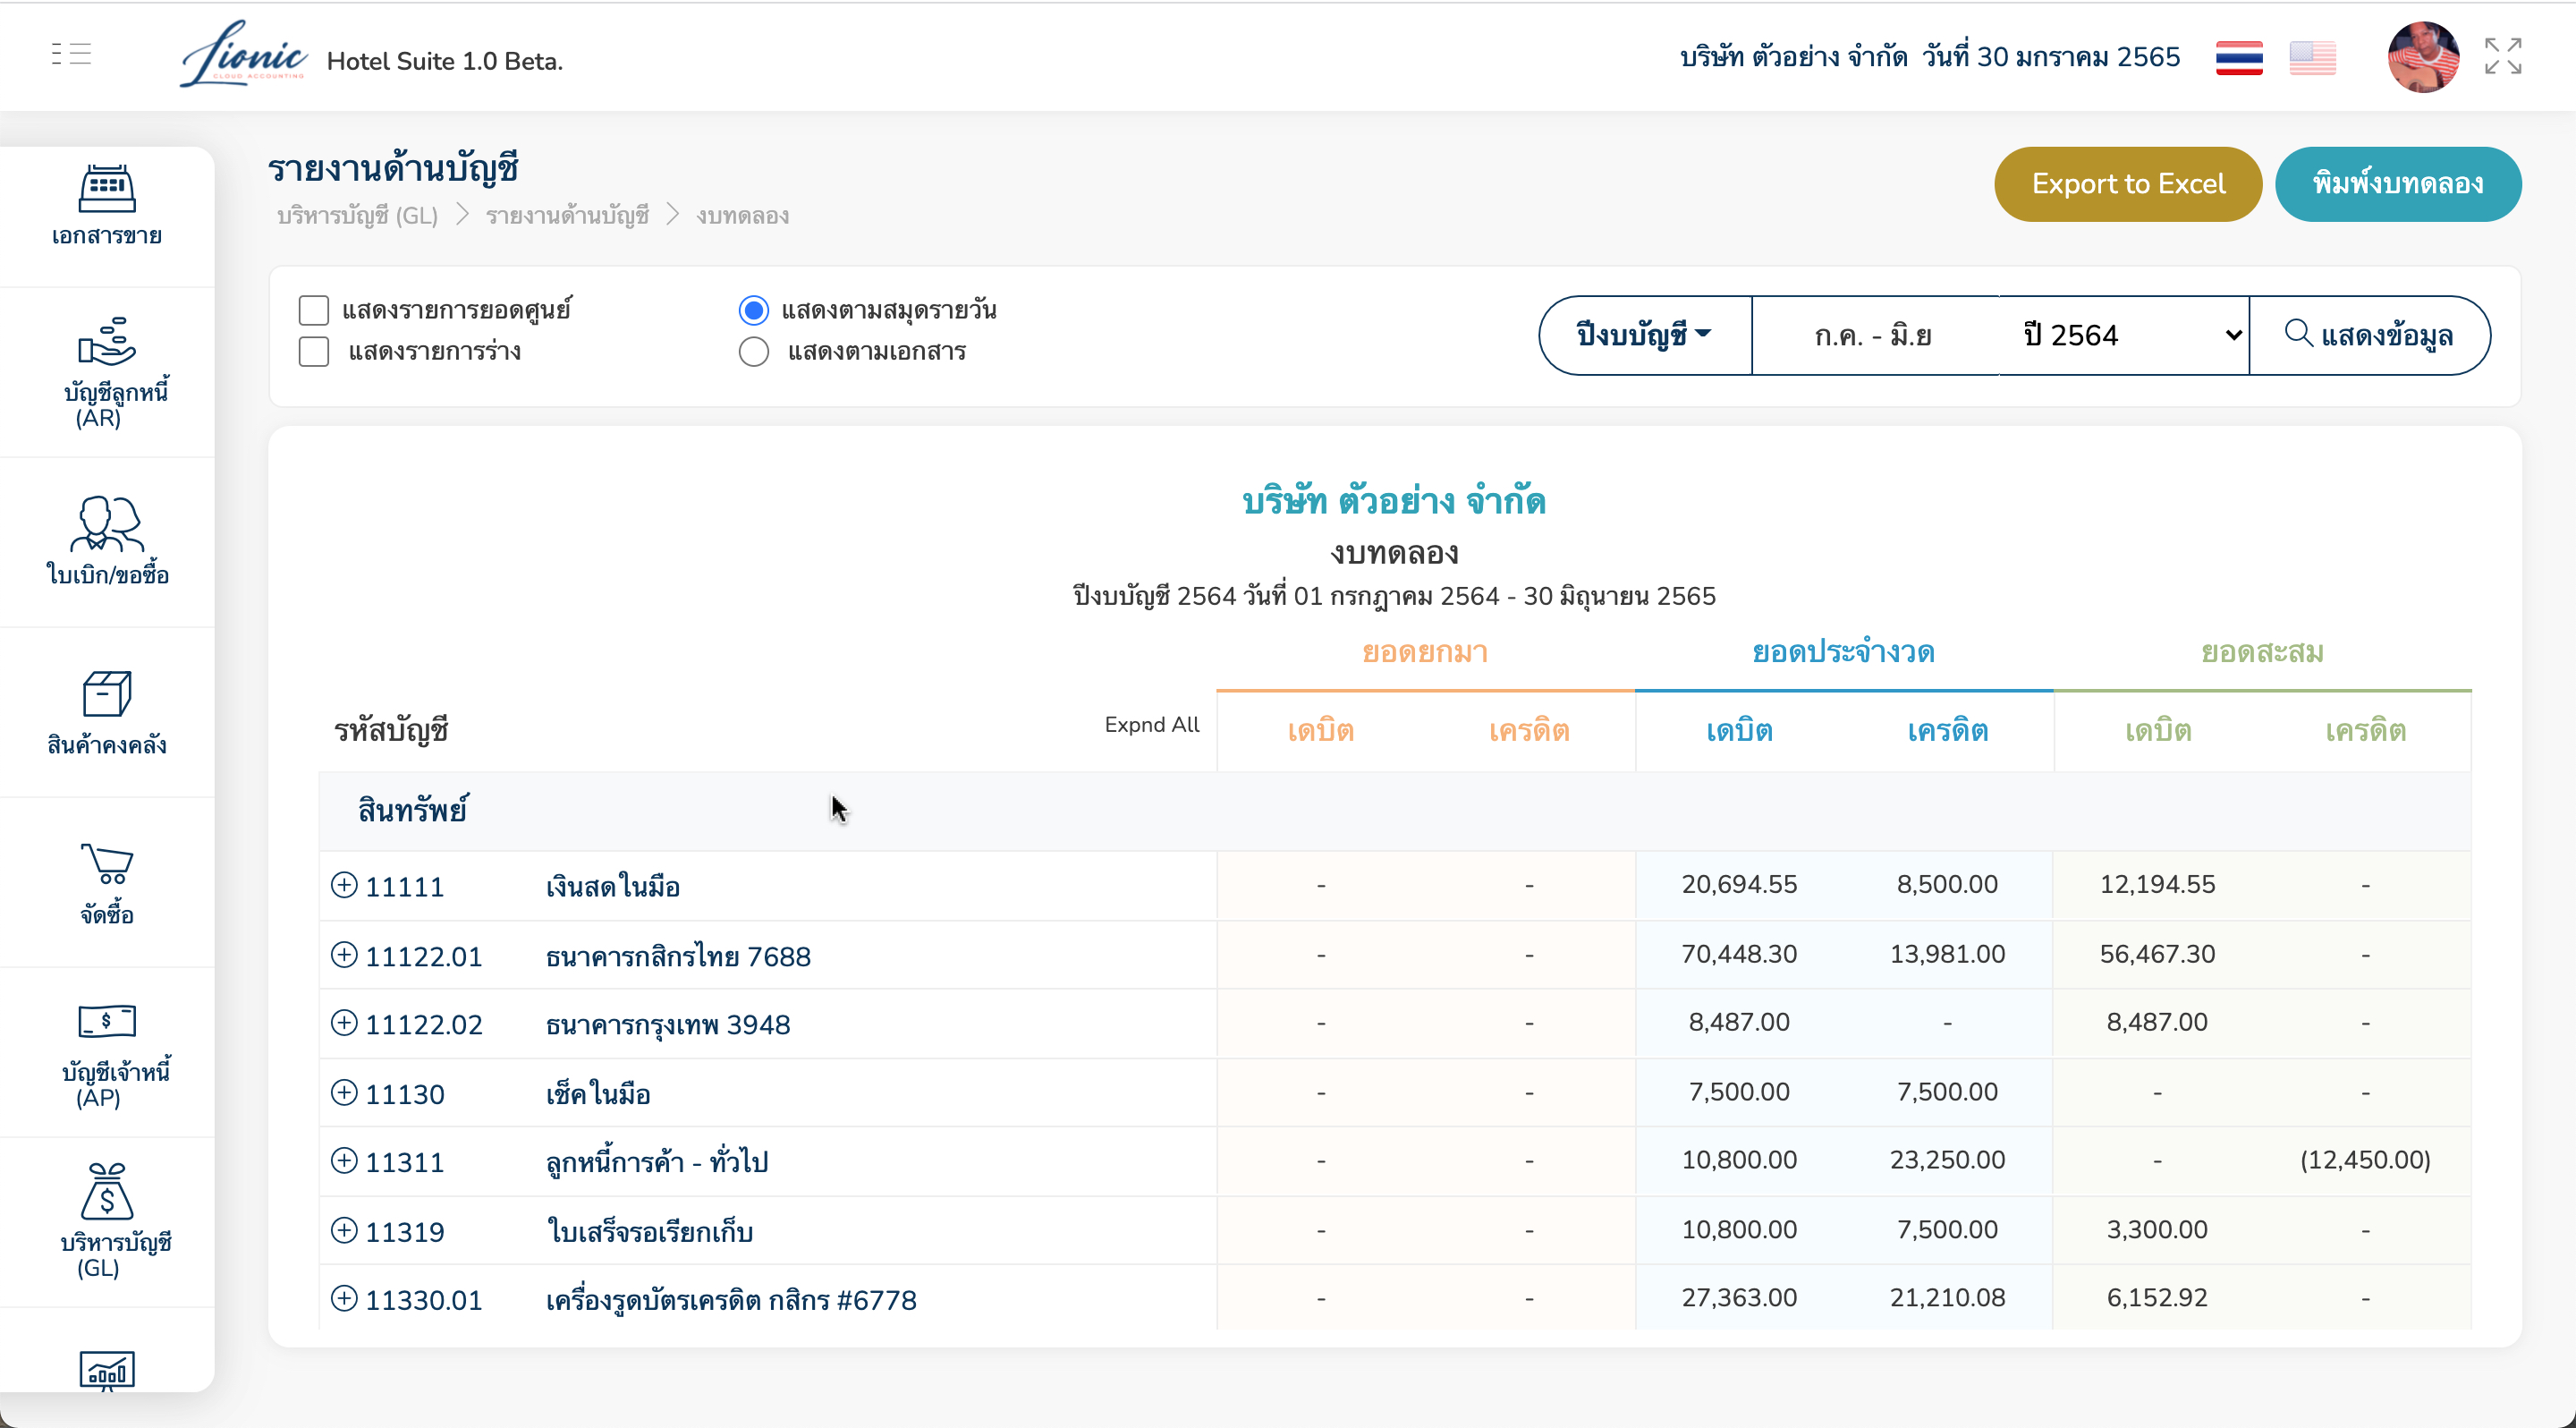Open บัญชีเจ้าหนี้ (AP) module icon
This screenshot has width=2576, height=1428.
coord(107,1021)
